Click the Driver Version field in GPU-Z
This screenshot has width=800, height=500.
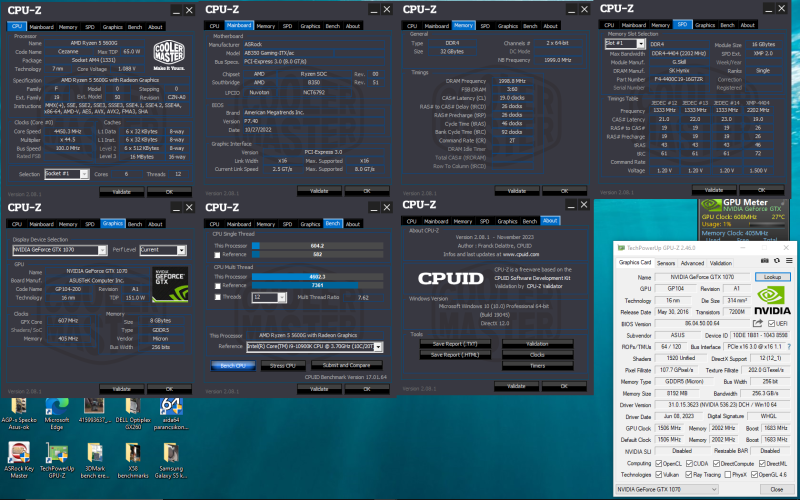click(x=722, y=405)
